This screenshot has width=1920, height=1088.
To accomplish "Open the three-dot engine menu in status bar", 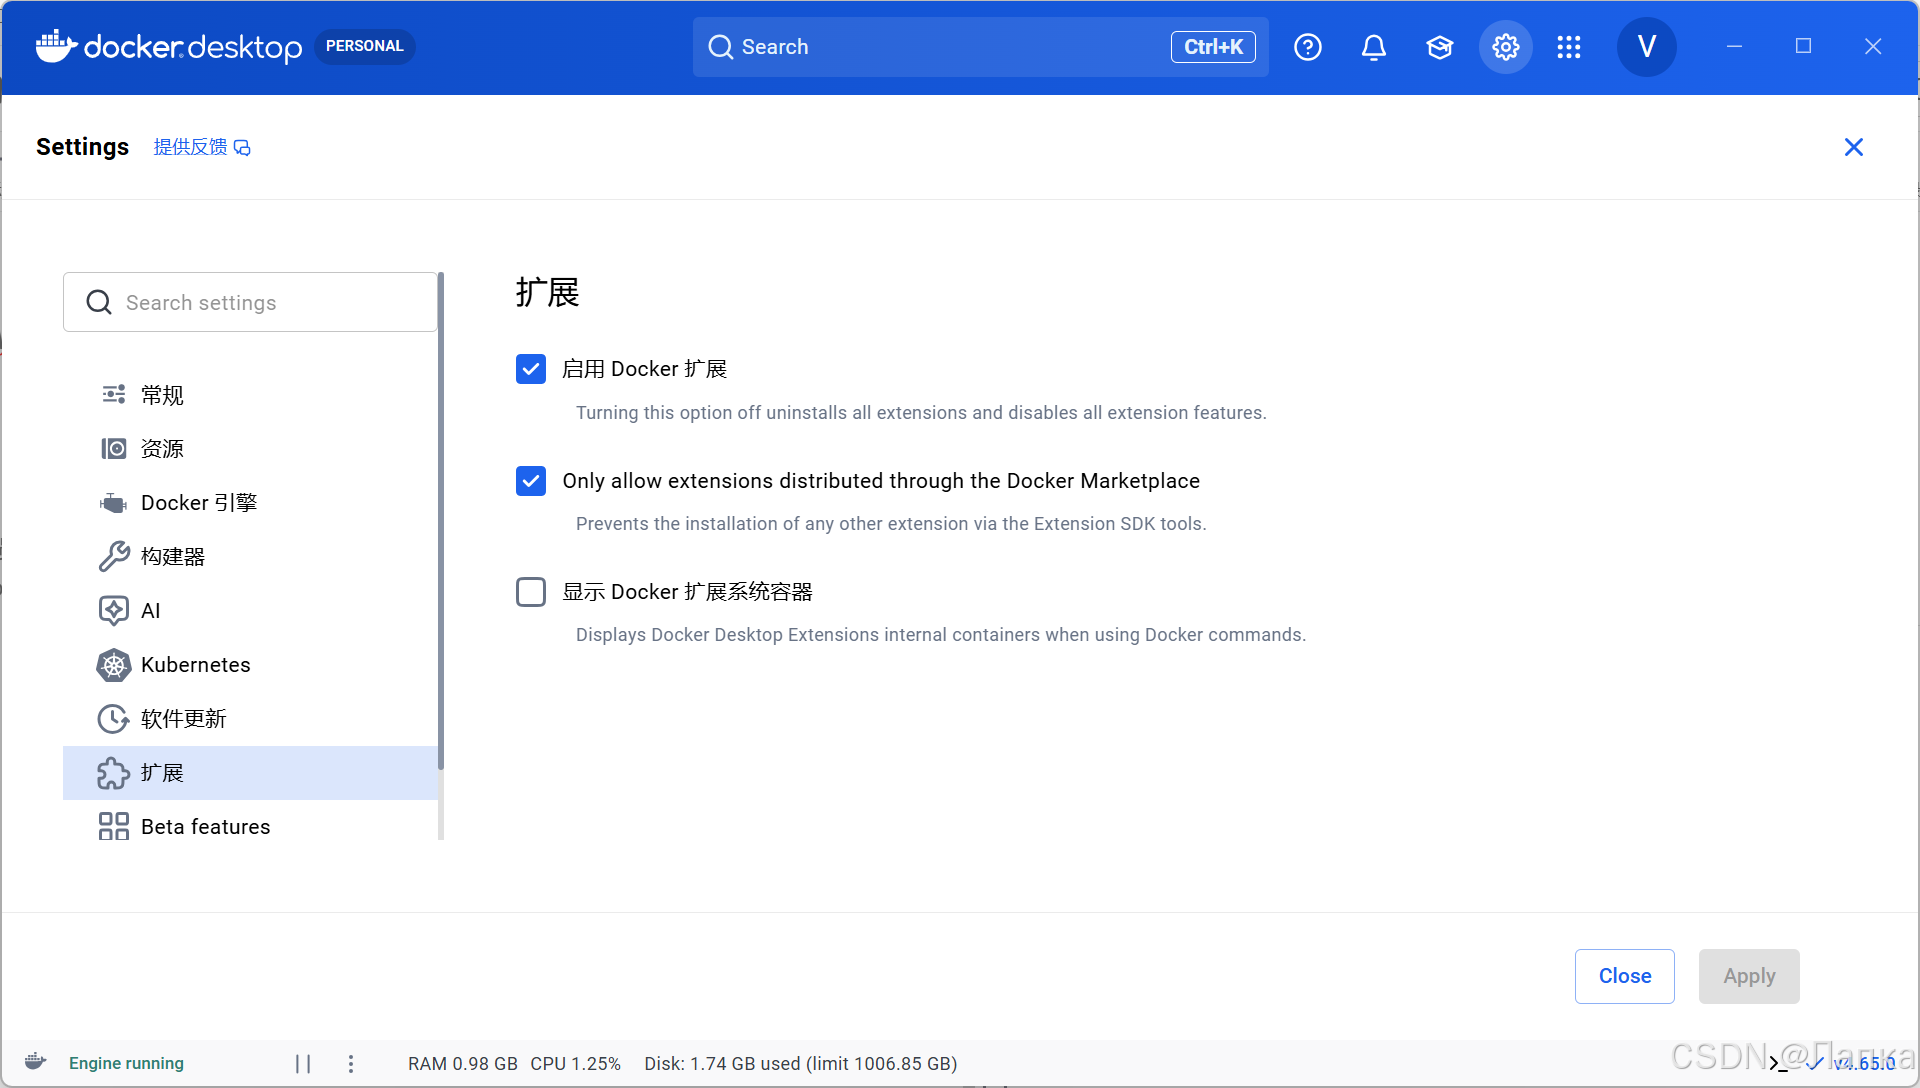I will (x=351, y=1063).
